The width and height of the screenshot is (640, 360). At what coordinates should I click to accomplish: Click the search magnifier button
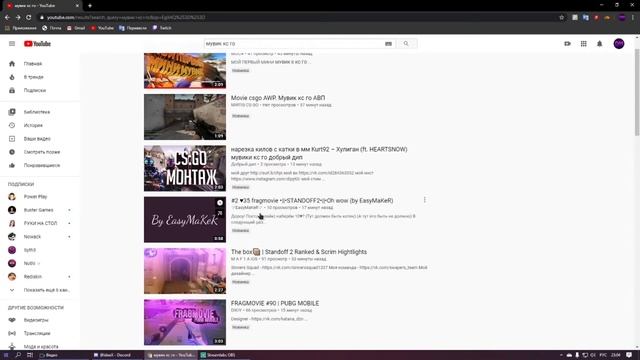coord(406,44)
